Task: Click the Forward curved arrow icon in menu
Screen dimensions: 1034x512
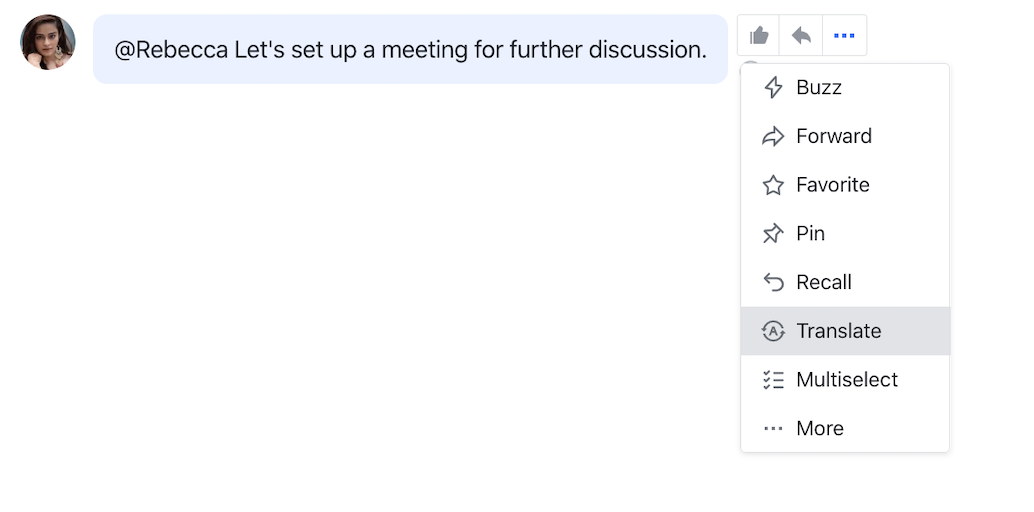Action: click(x=773, y=136)
